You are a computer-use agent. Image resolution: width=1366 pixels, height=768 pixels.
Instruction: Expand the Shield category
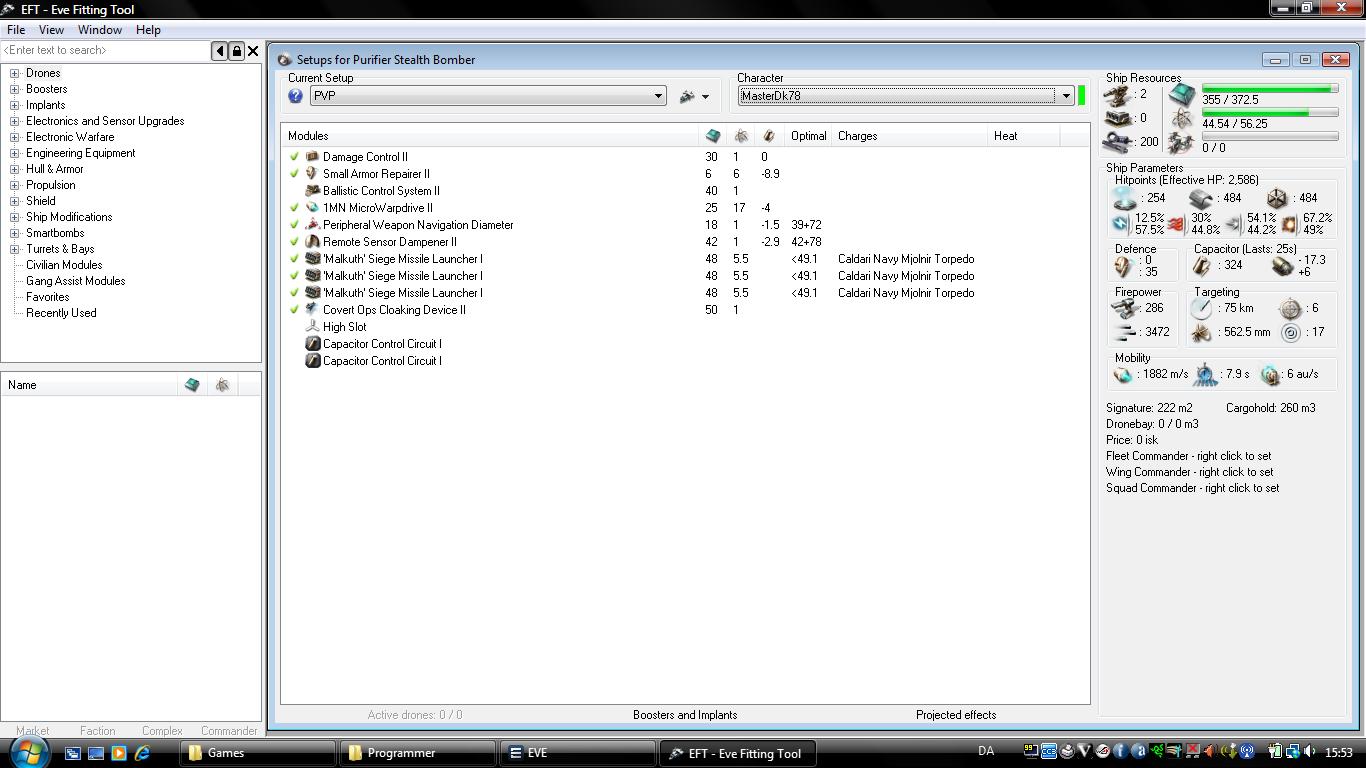pyautogui.click(x=15, y=201)
